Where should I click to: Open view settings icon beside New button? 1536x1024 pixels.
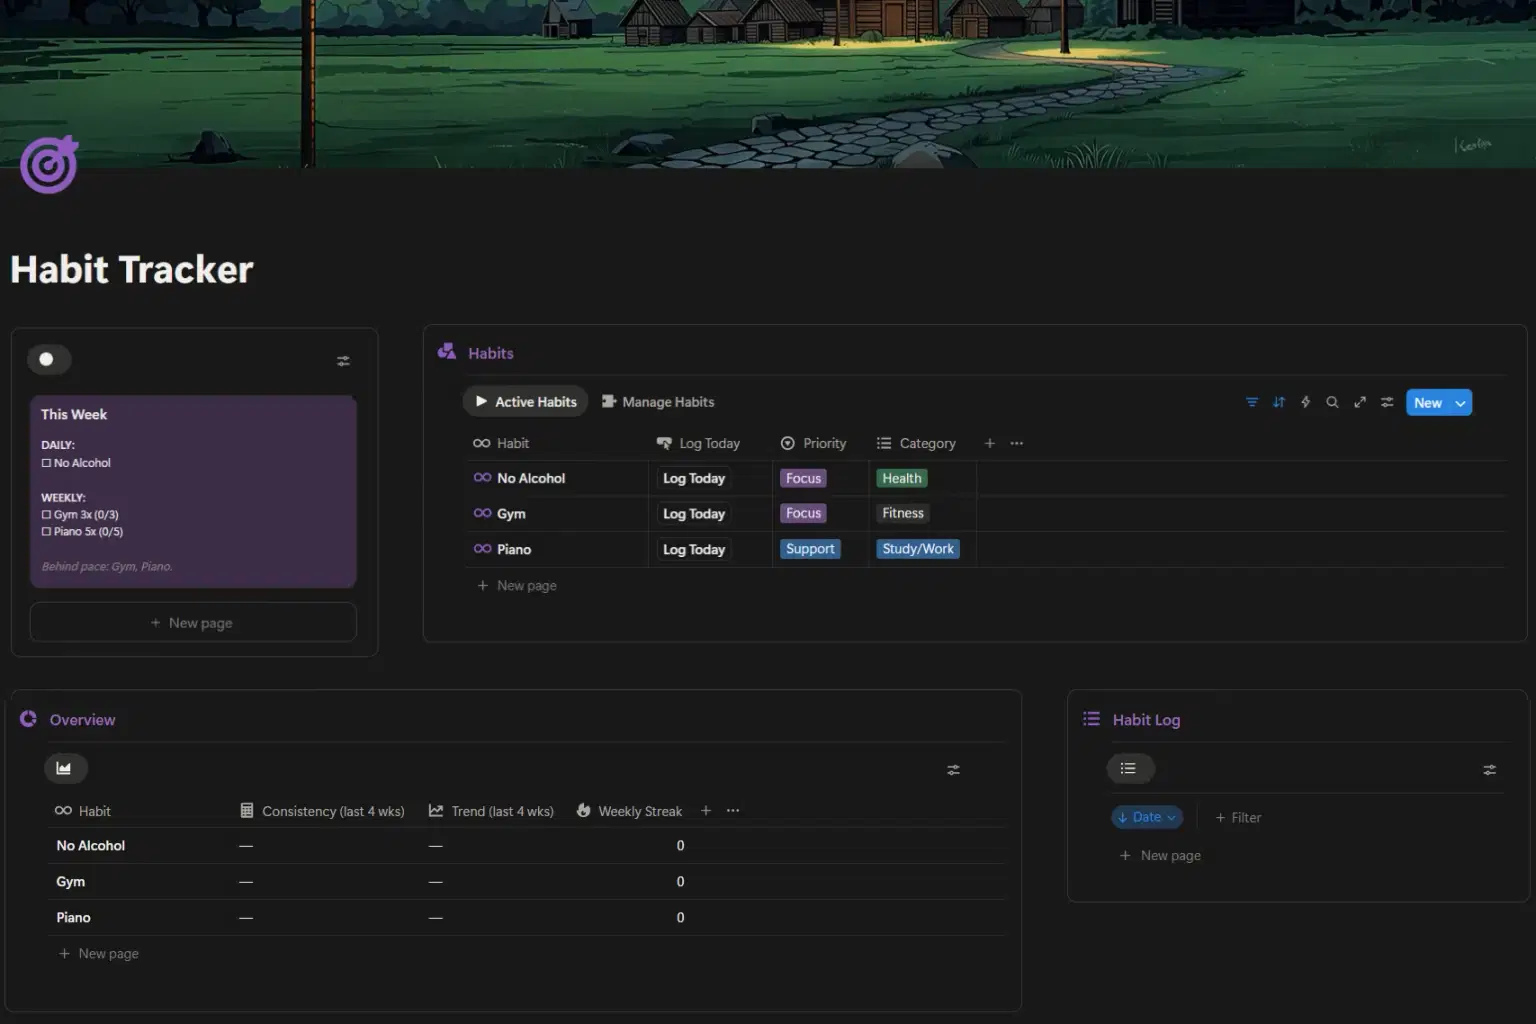pos(1387,402)
